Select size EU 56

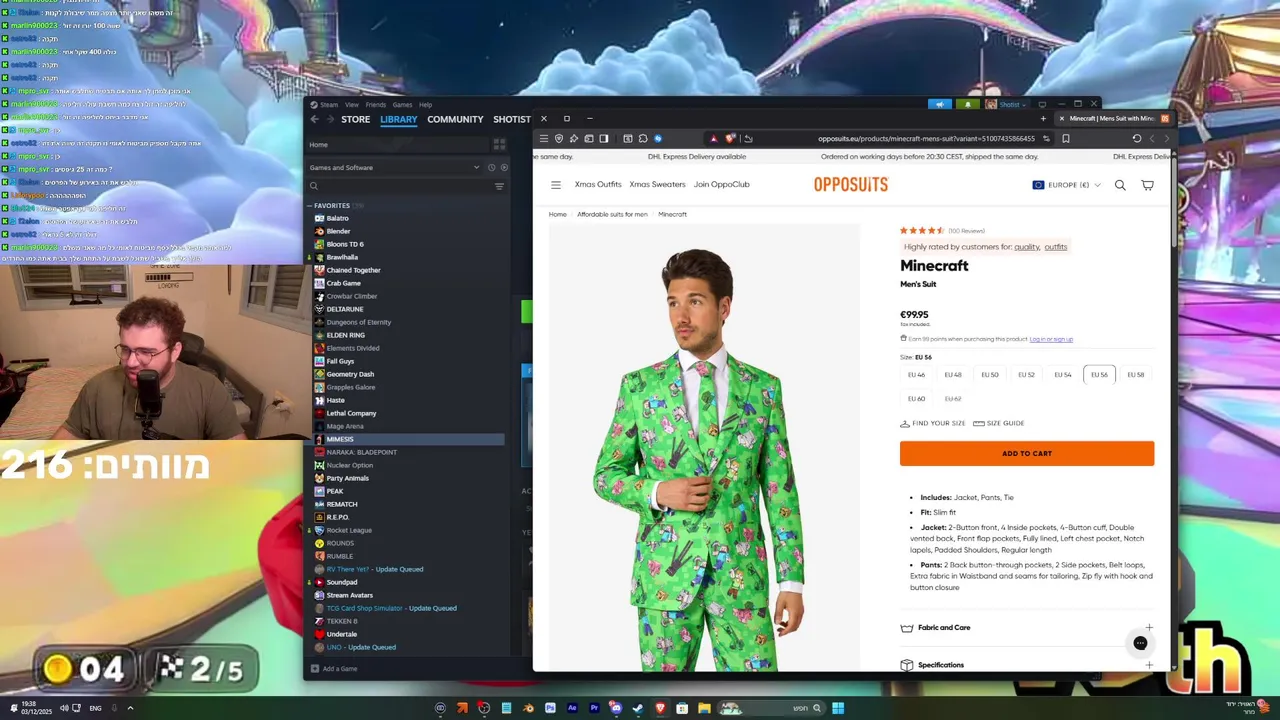(1099, 375)
